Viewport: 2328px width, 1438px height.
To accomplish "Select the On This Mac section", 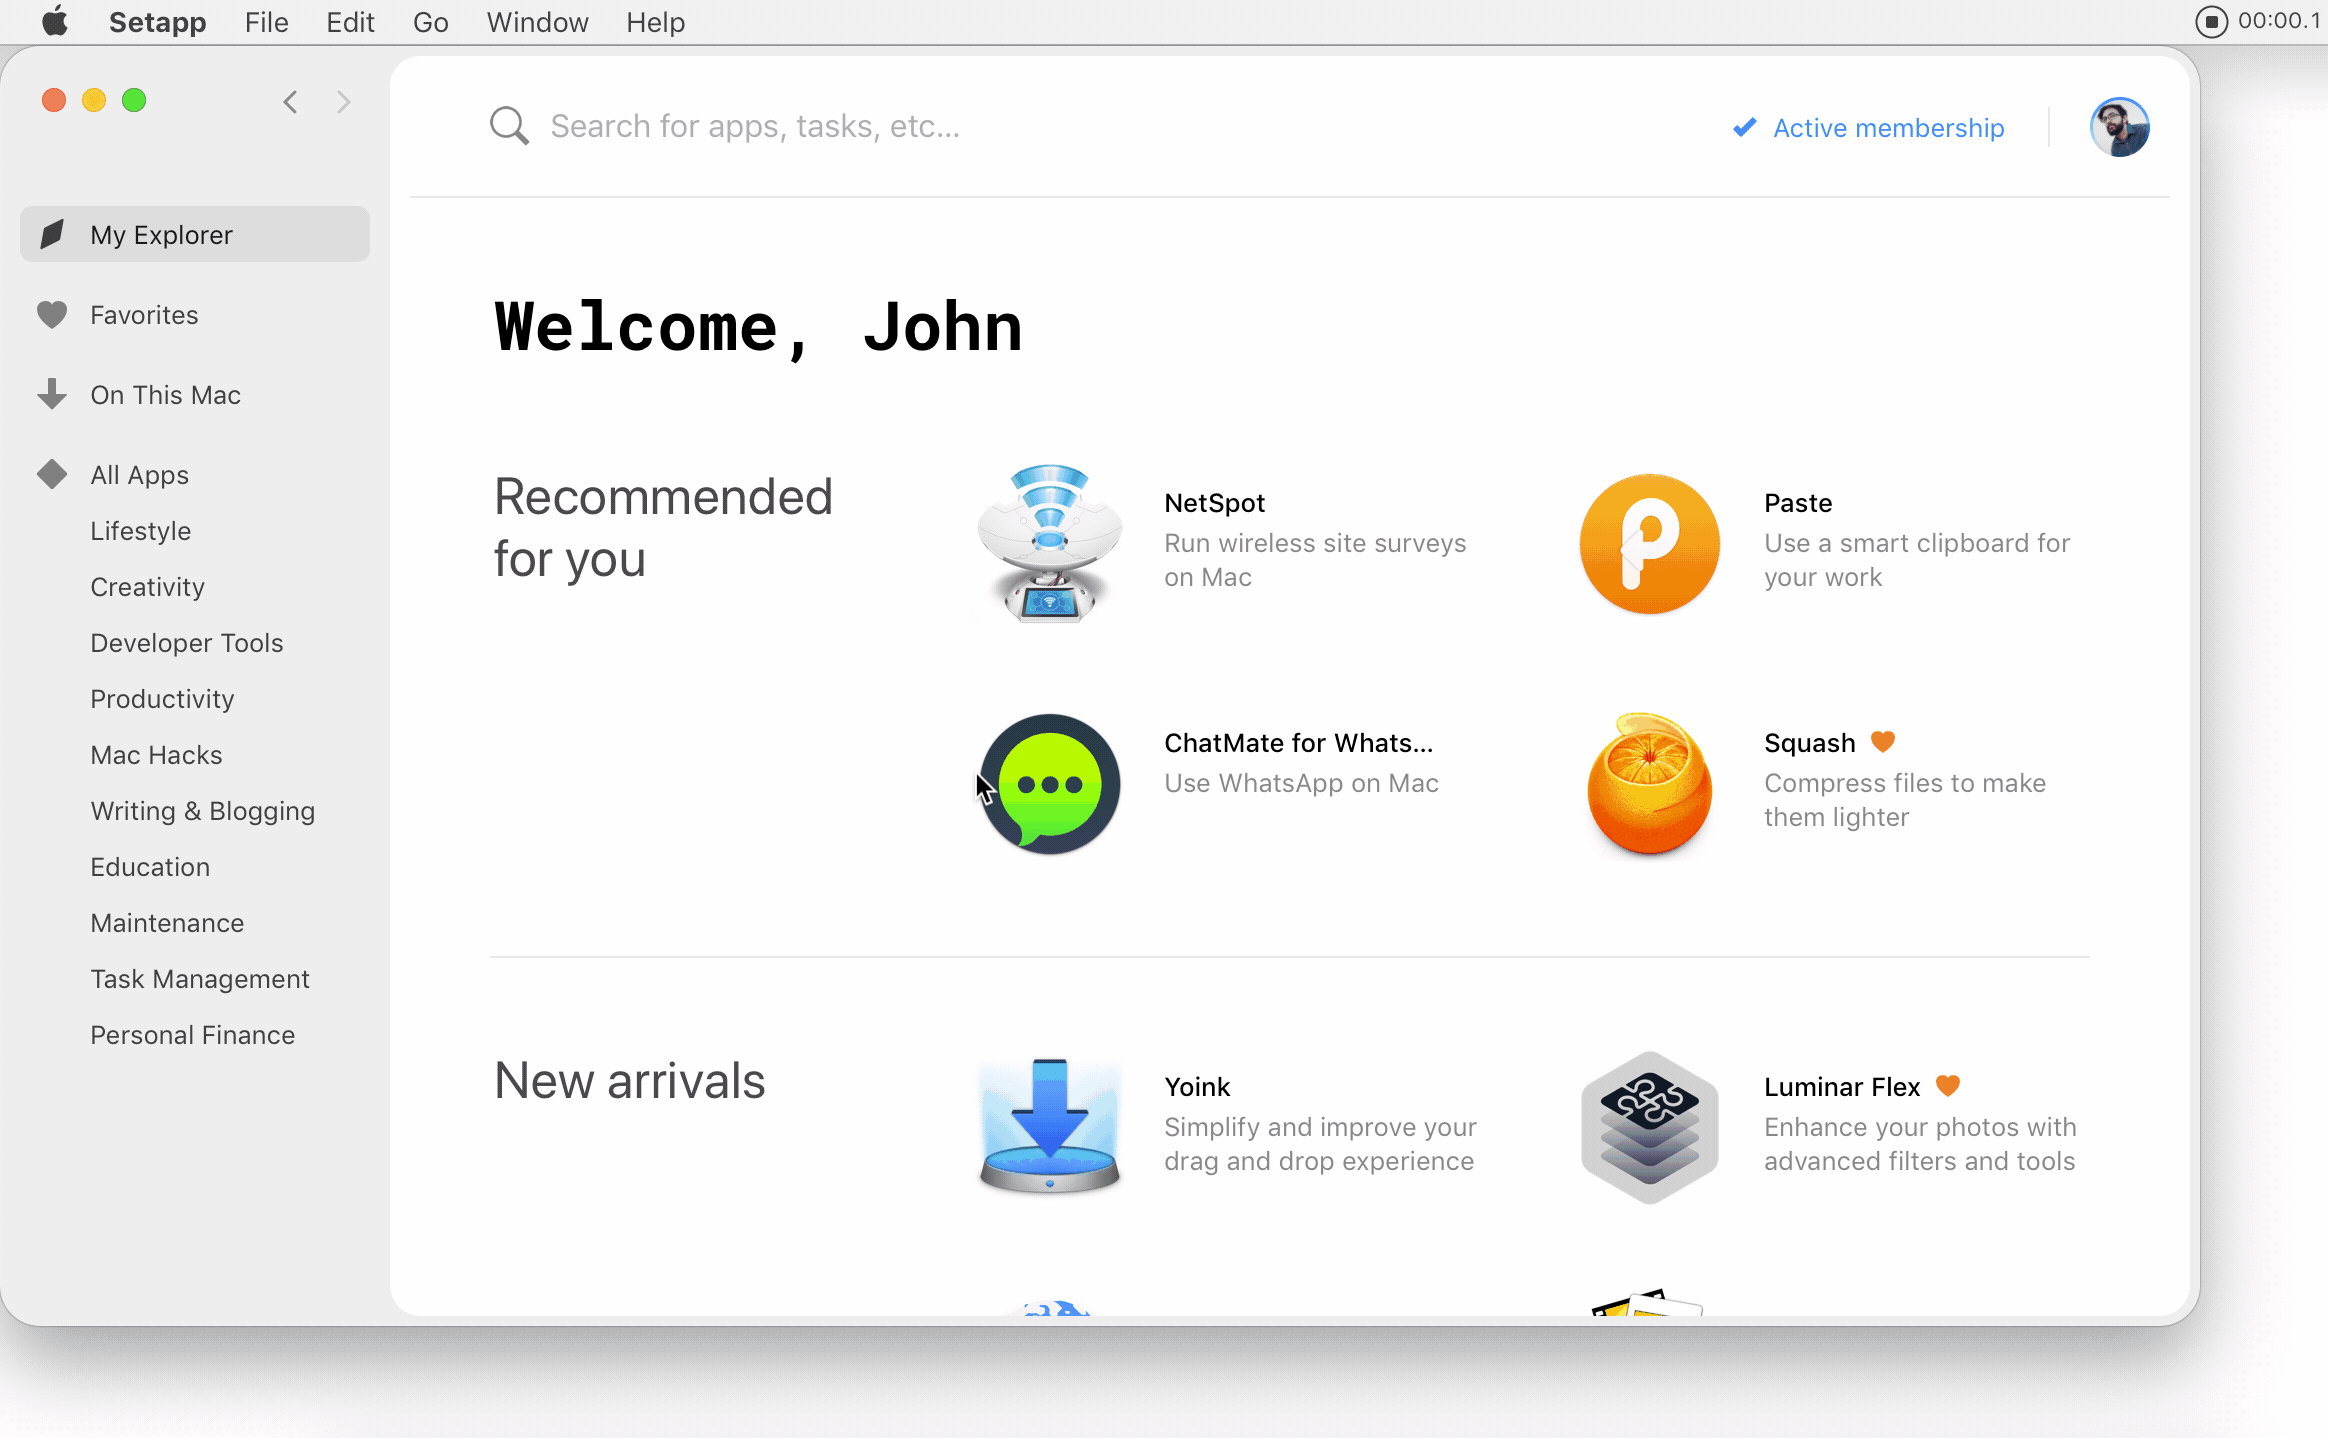I will coord(165,394).
